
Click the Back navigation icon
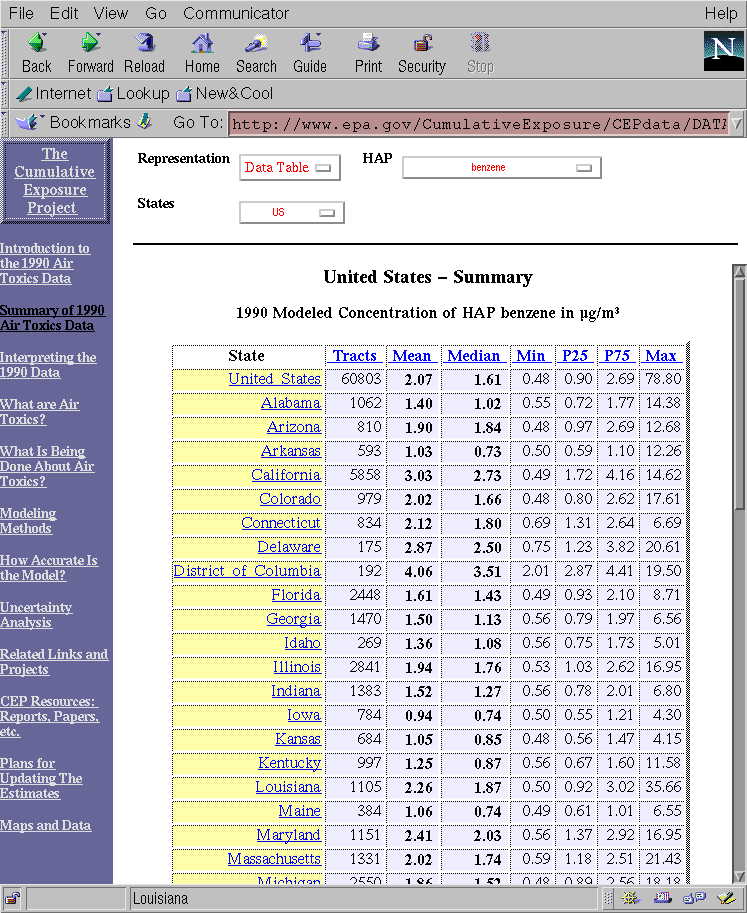coord(37,44)
